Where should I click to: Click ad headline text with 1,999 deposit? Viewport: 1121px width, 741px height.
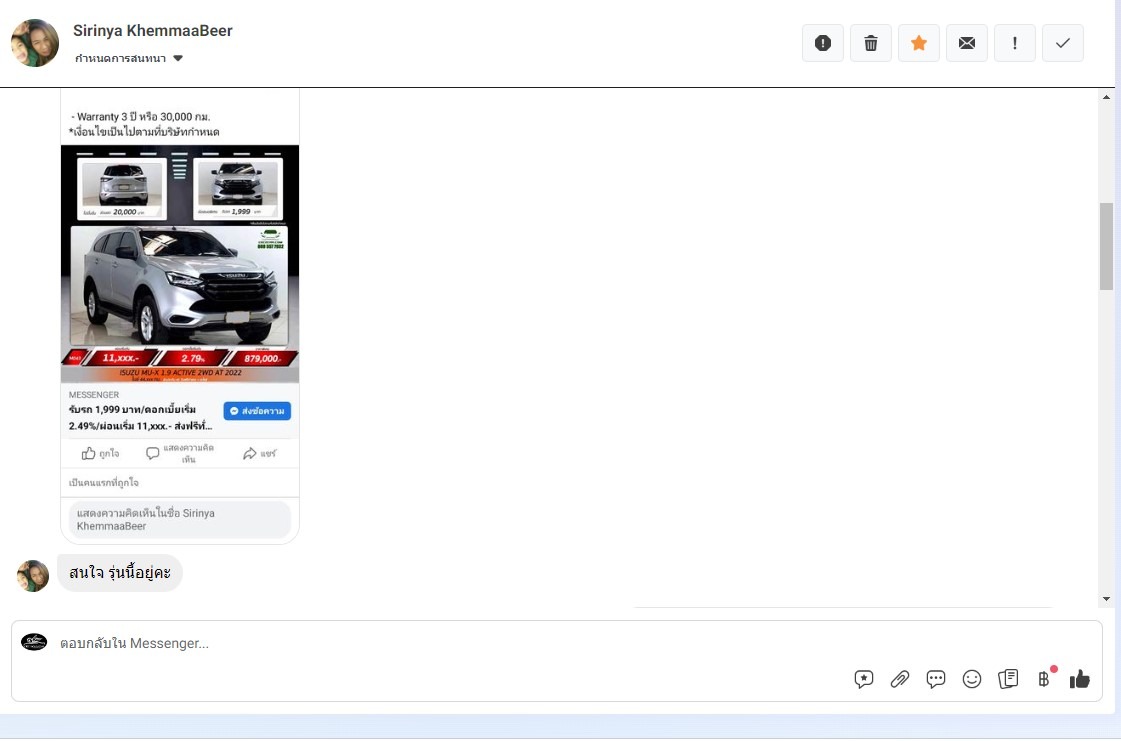click(141, 418)
